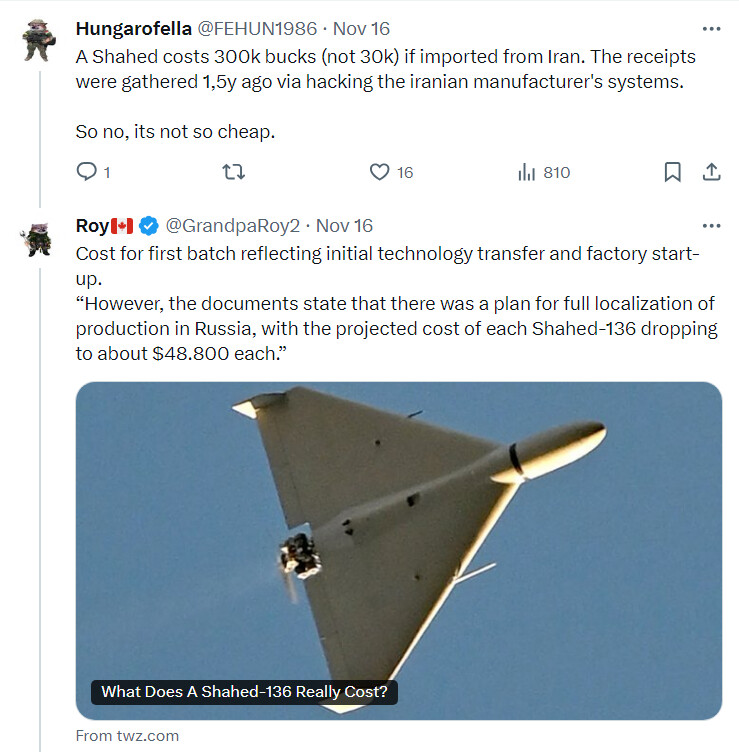739x752 pixels.
Task: Click the Roy display name
Action: click(x=92, y=226)
